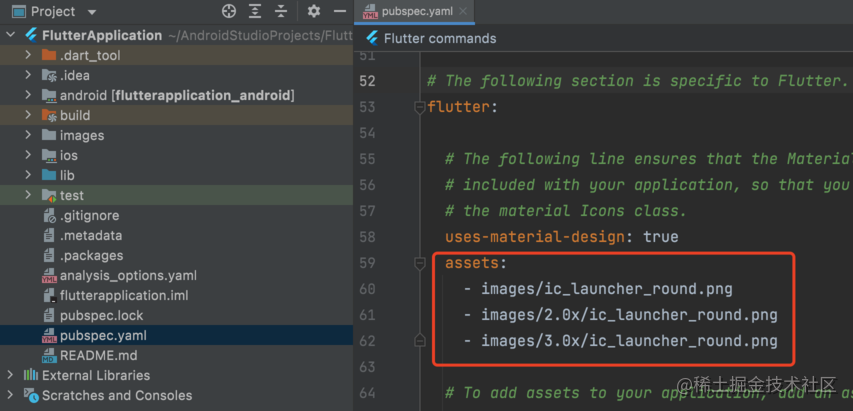Fold the assets: block at line 59
853x411 pixels.
419,264
